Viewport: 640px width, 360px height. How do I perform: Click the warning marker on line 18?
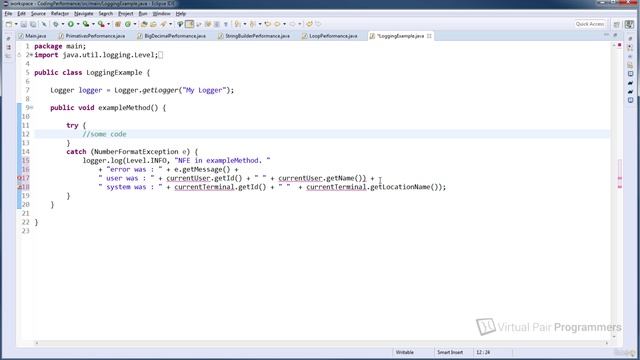pyautogui.click(x=19, y=187)
